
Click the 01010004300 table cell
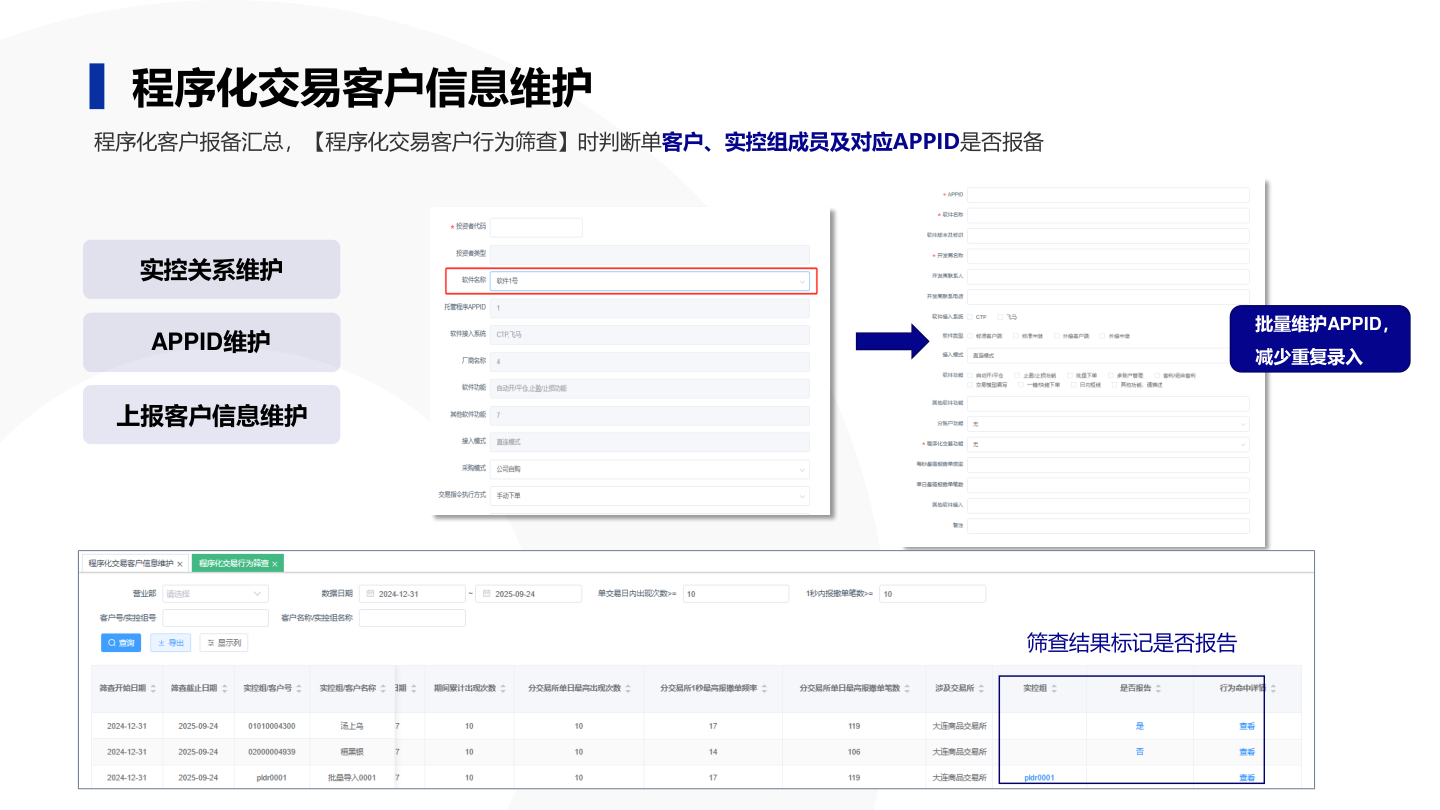point(272,726)
